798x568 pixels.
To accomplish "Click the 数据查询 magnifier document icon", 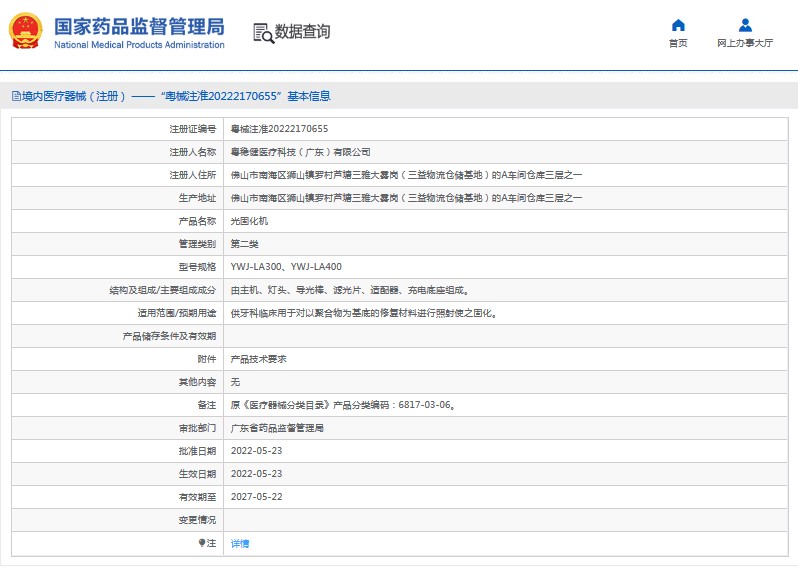I will click(263, 33).
